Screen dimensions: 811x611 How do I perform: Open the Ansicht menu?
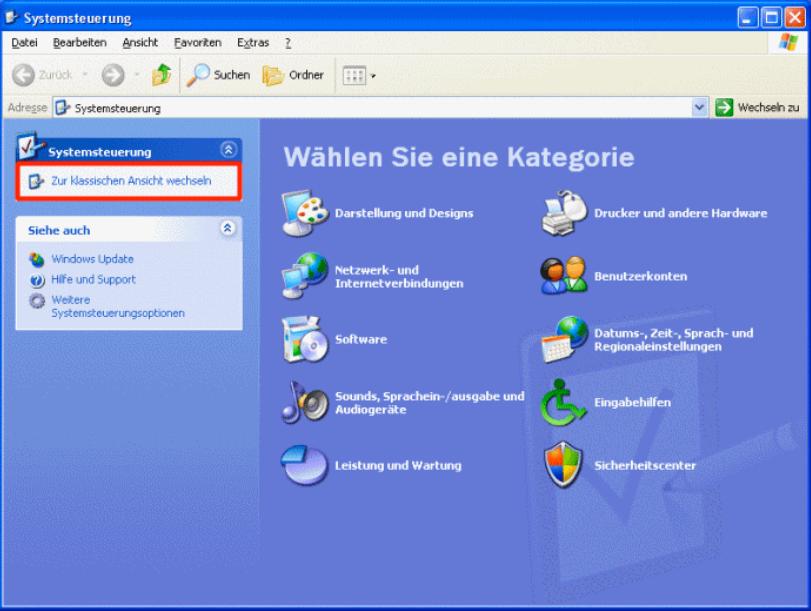pyautogui.click(x=140, y=42)
